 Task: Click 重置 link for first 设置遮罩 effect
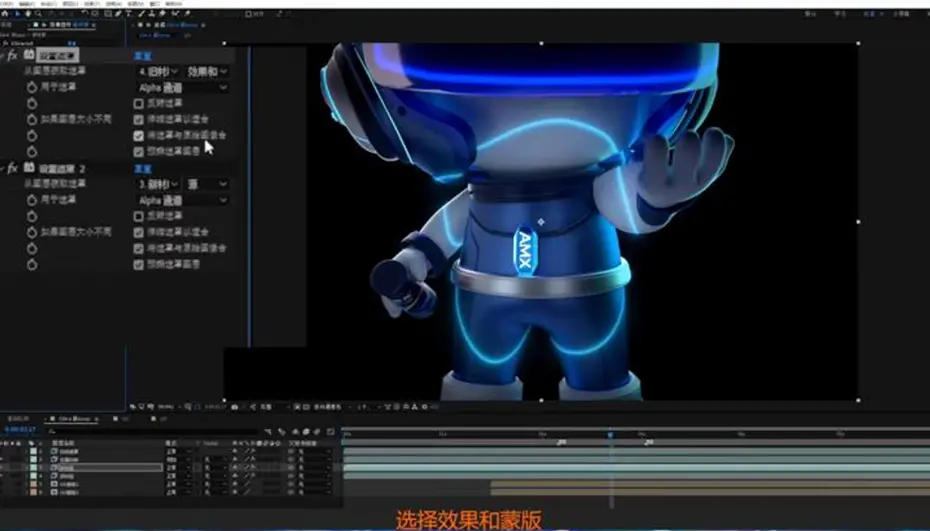tap(143, 56)
